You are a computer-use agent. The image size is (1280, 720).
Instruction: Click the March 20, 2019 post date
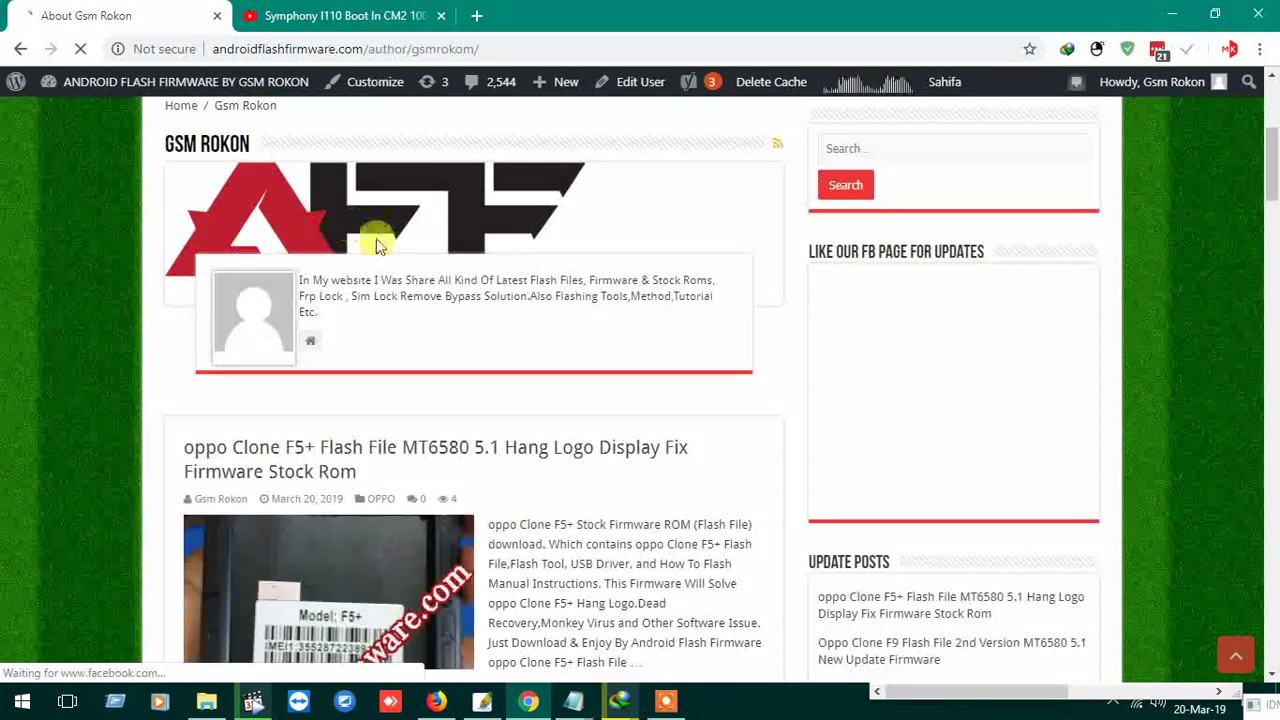(307, 499)
